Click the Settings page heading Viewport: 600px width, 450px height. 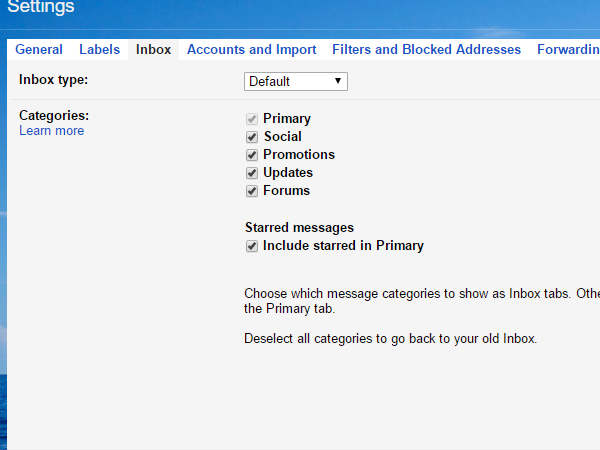pos(38,8)
